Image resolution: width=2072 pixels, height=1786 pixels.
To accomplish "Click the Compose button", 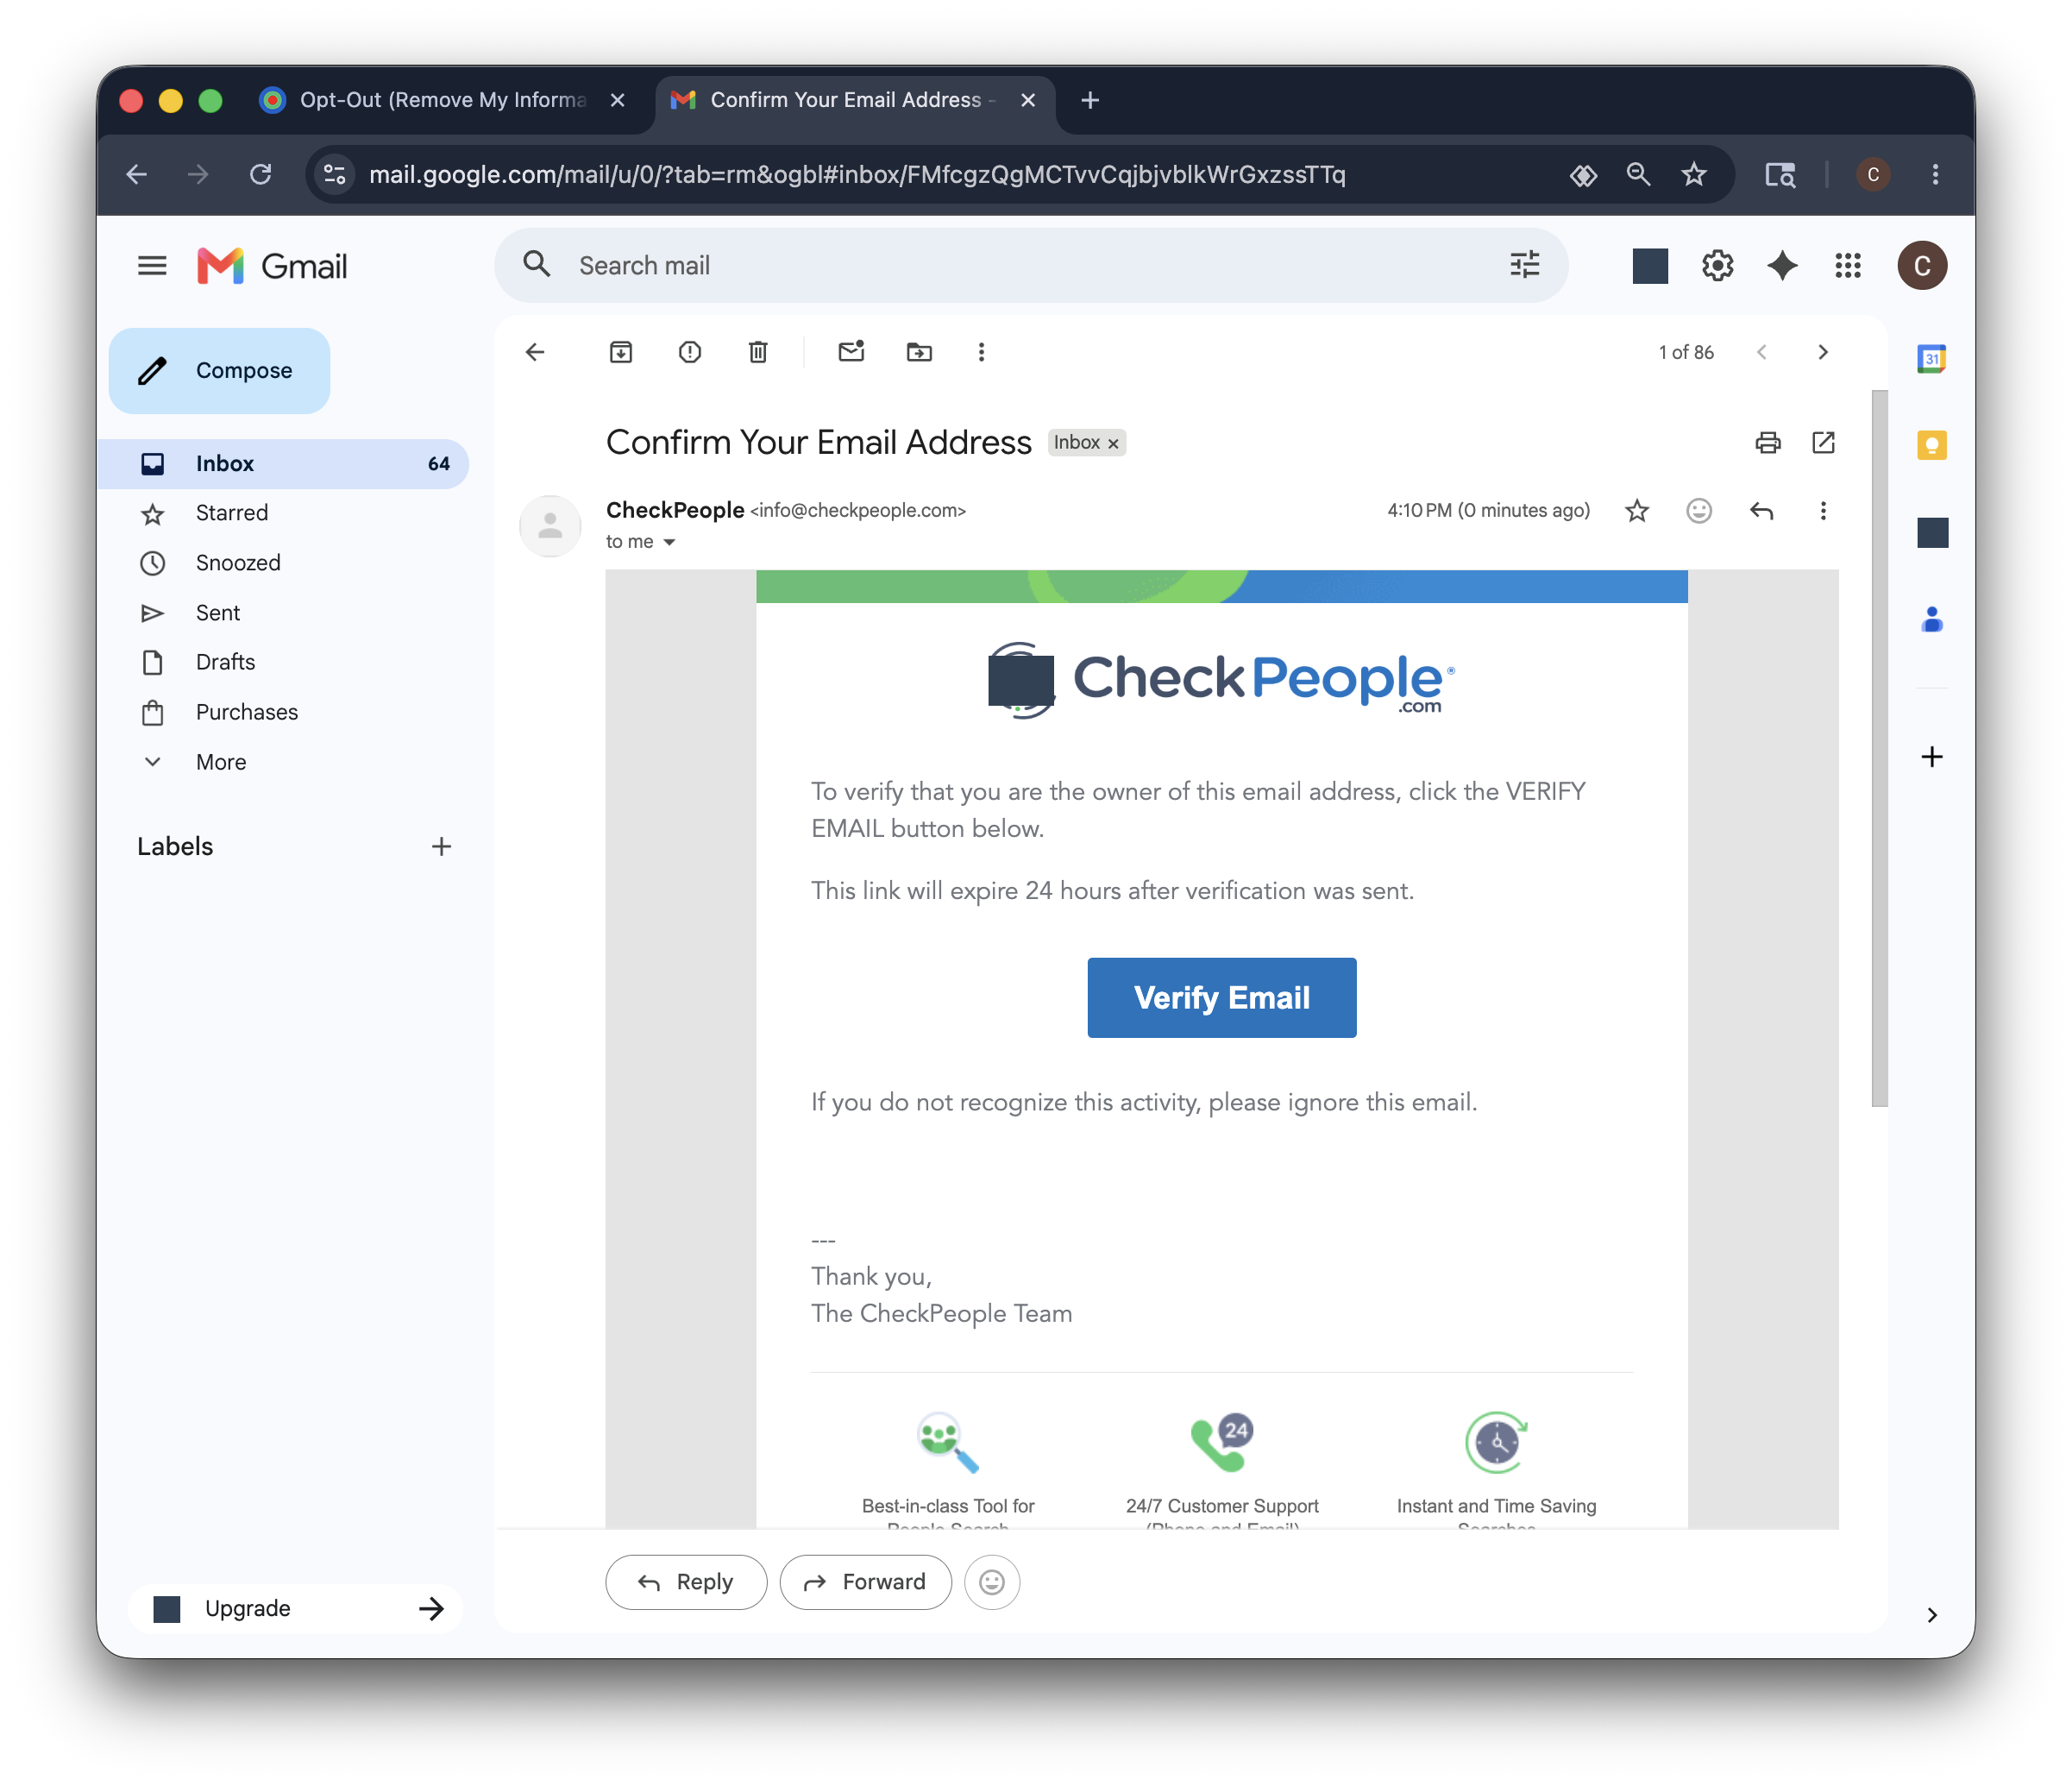I will (x=219, y=371).
